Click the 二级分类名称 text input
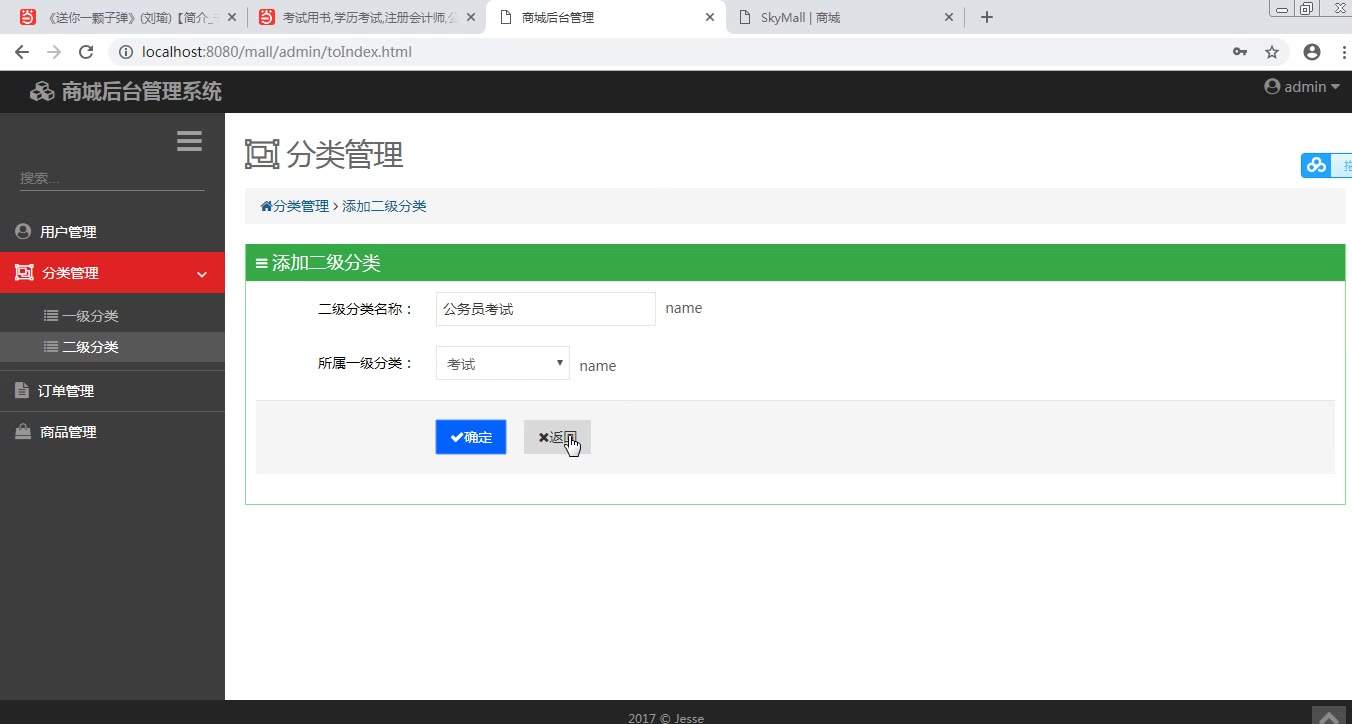 [x=546, y=309]
